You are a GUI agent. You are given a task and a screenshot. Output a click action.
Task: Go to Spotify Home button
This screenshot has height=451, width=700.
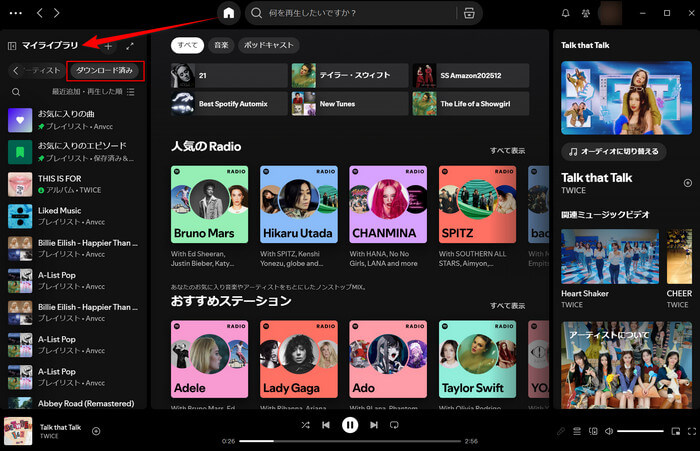tap(229, 13)
